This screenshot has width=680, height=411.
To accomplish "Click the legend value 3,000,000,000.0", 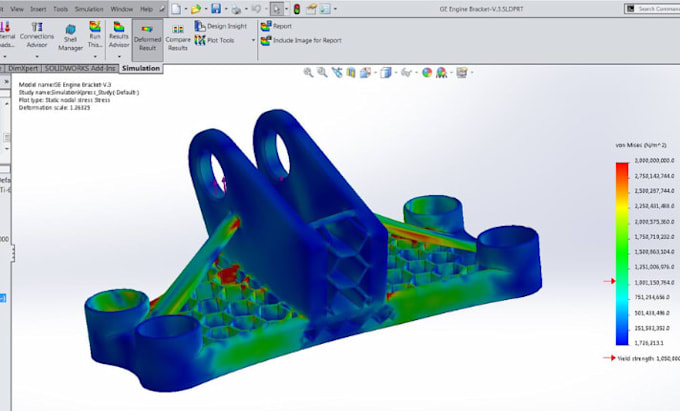I will pos(654,160).
